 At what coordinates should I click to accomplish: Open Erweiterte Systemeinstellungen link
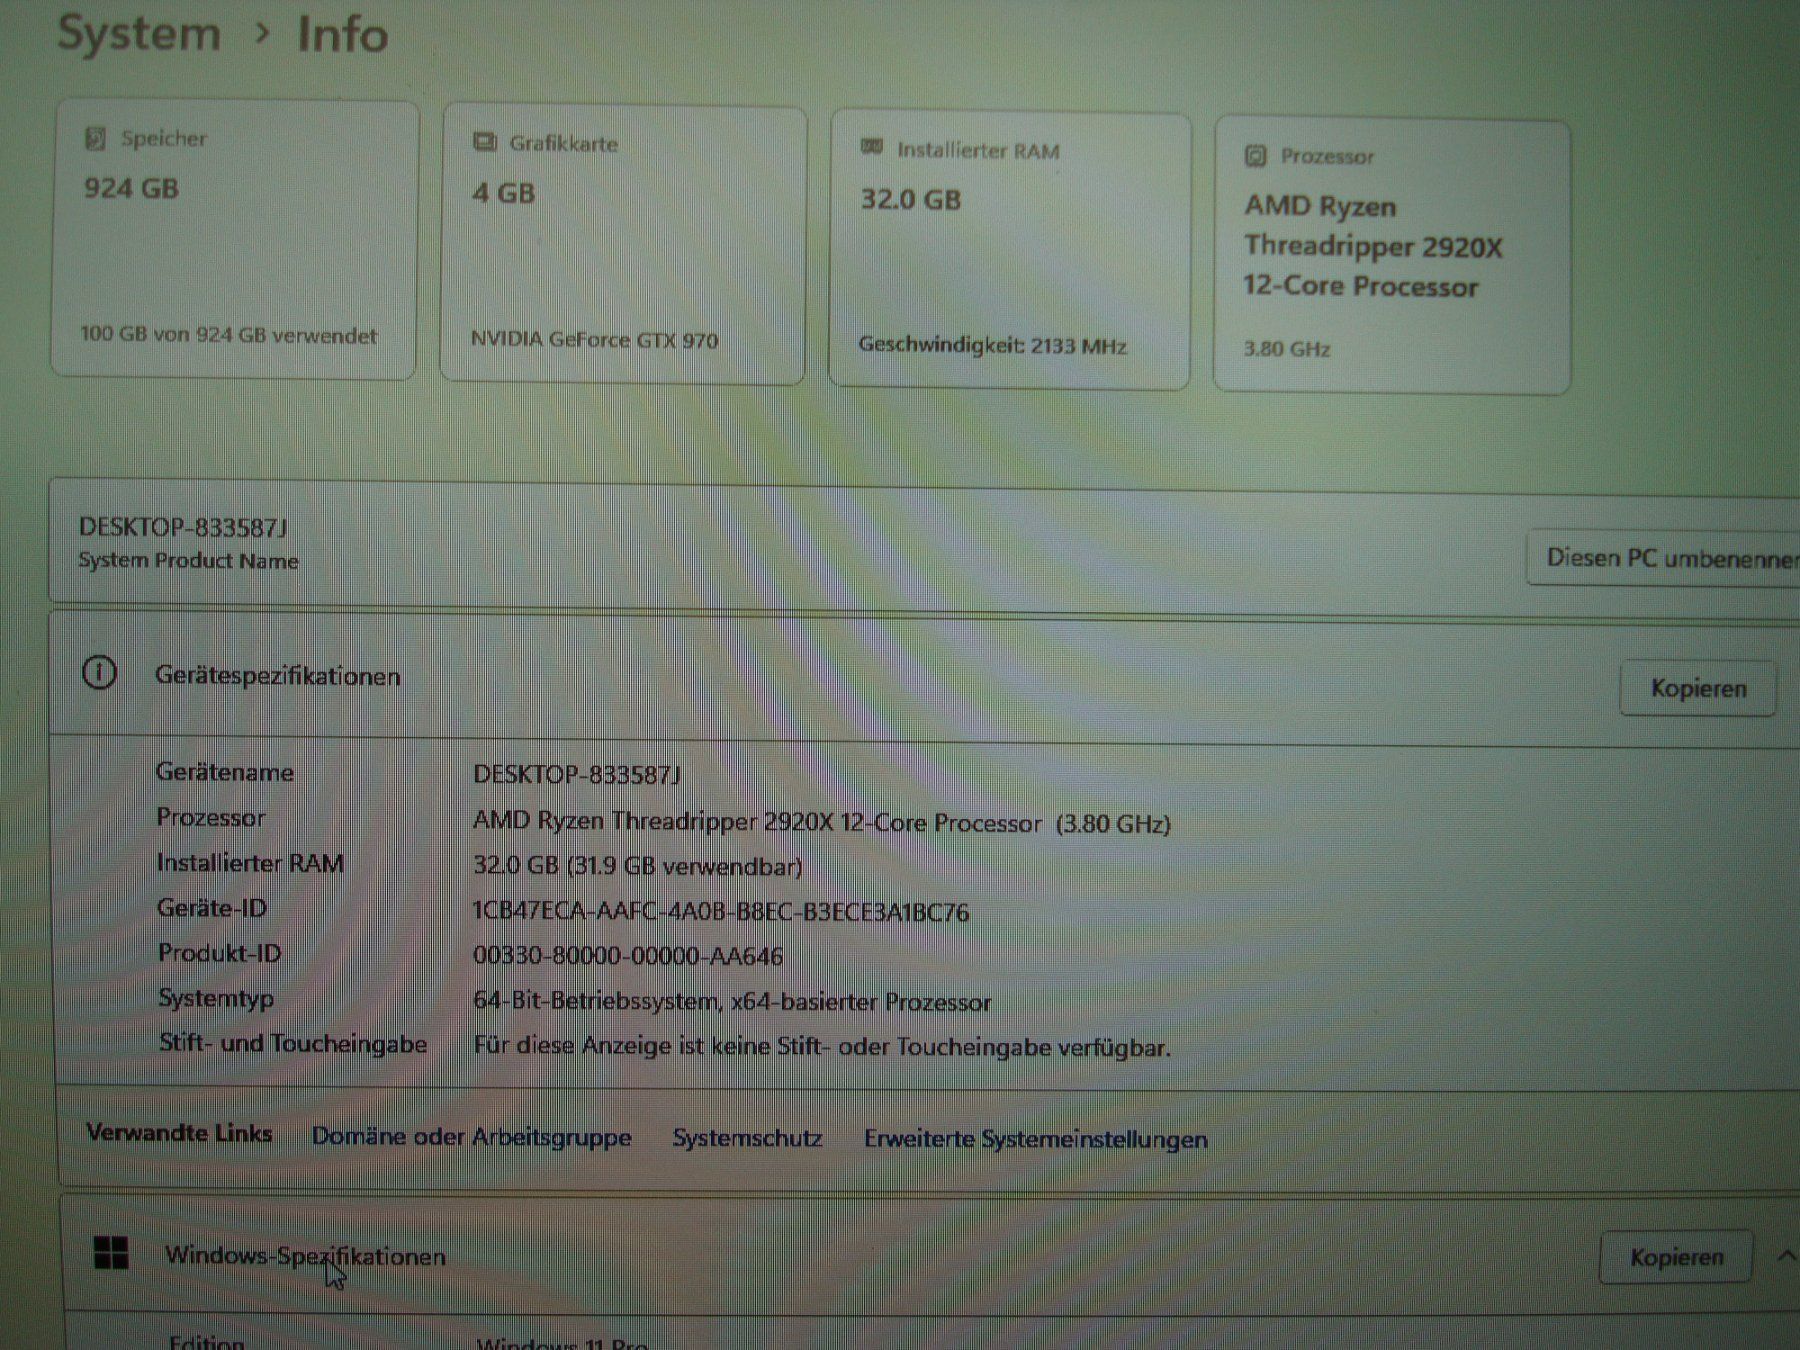coord(1035,1139)
